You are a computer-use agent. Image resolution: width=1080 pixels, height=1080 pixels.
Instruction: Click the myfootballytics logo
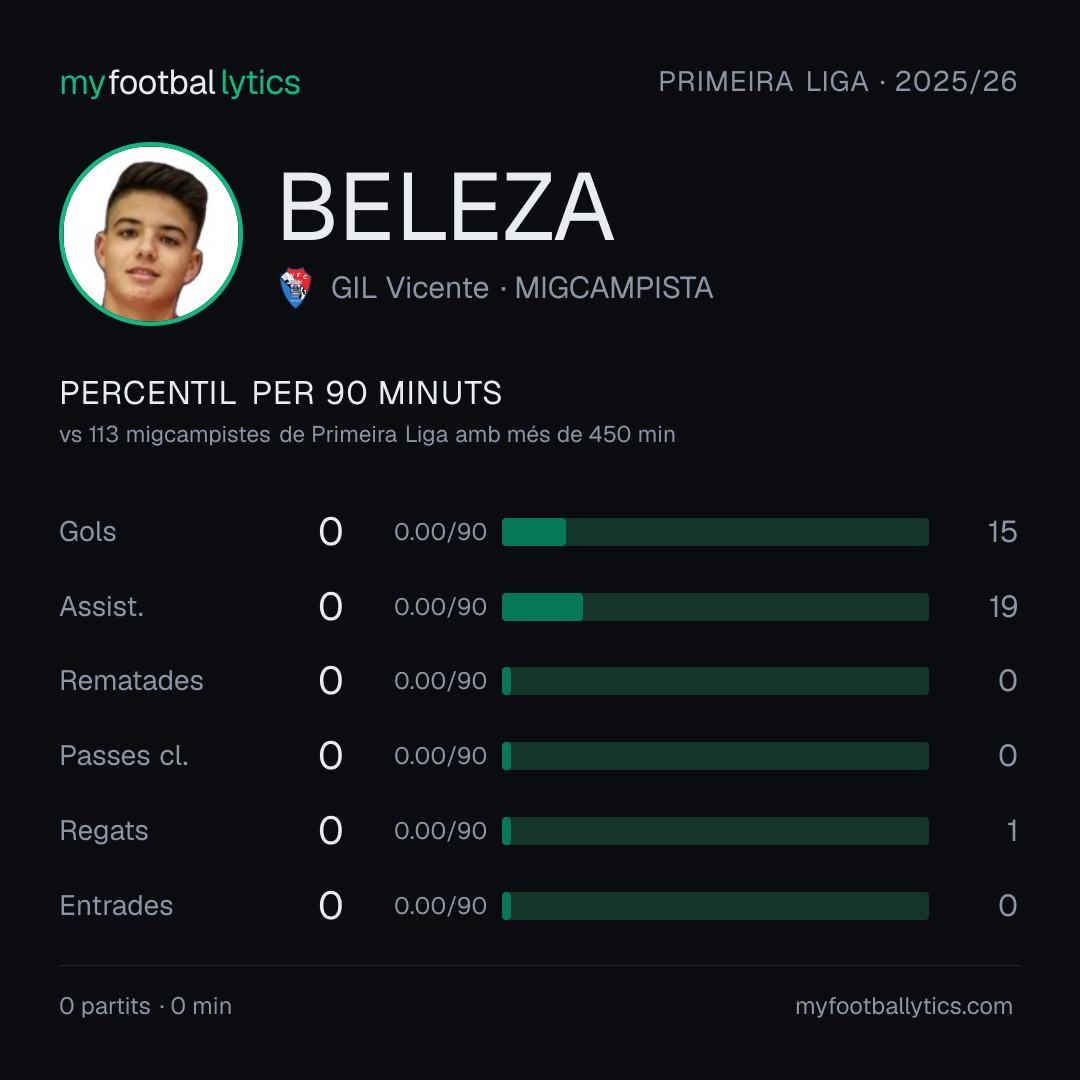click(x=180, y=83)
